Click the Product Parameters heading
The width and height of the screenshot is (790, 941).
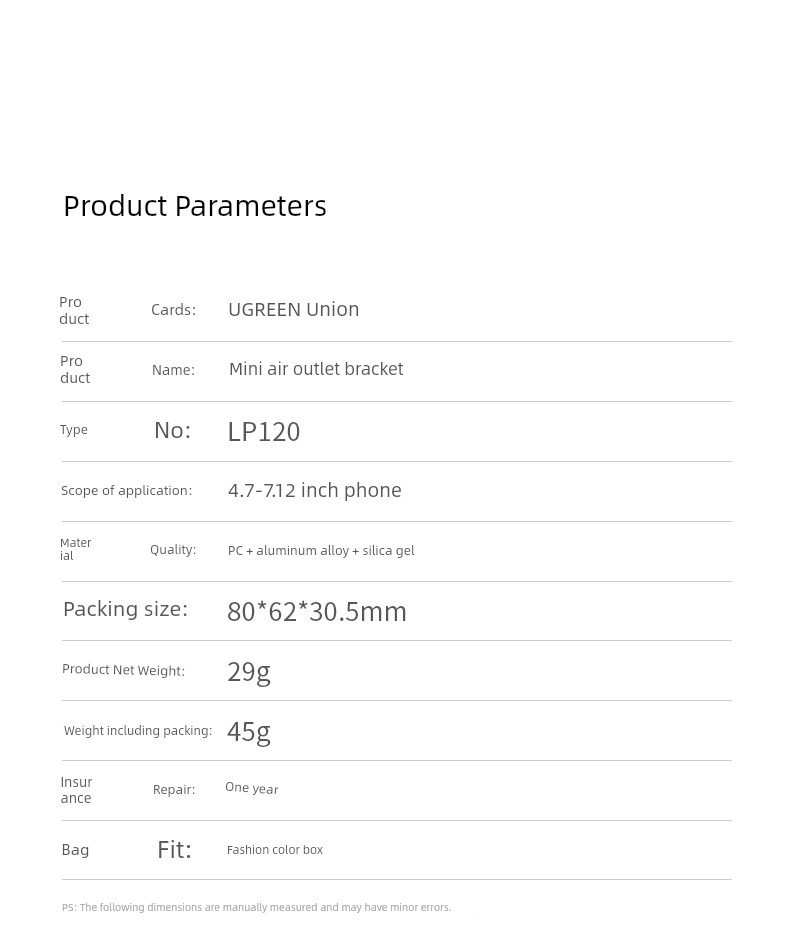(x=195, y=206)
